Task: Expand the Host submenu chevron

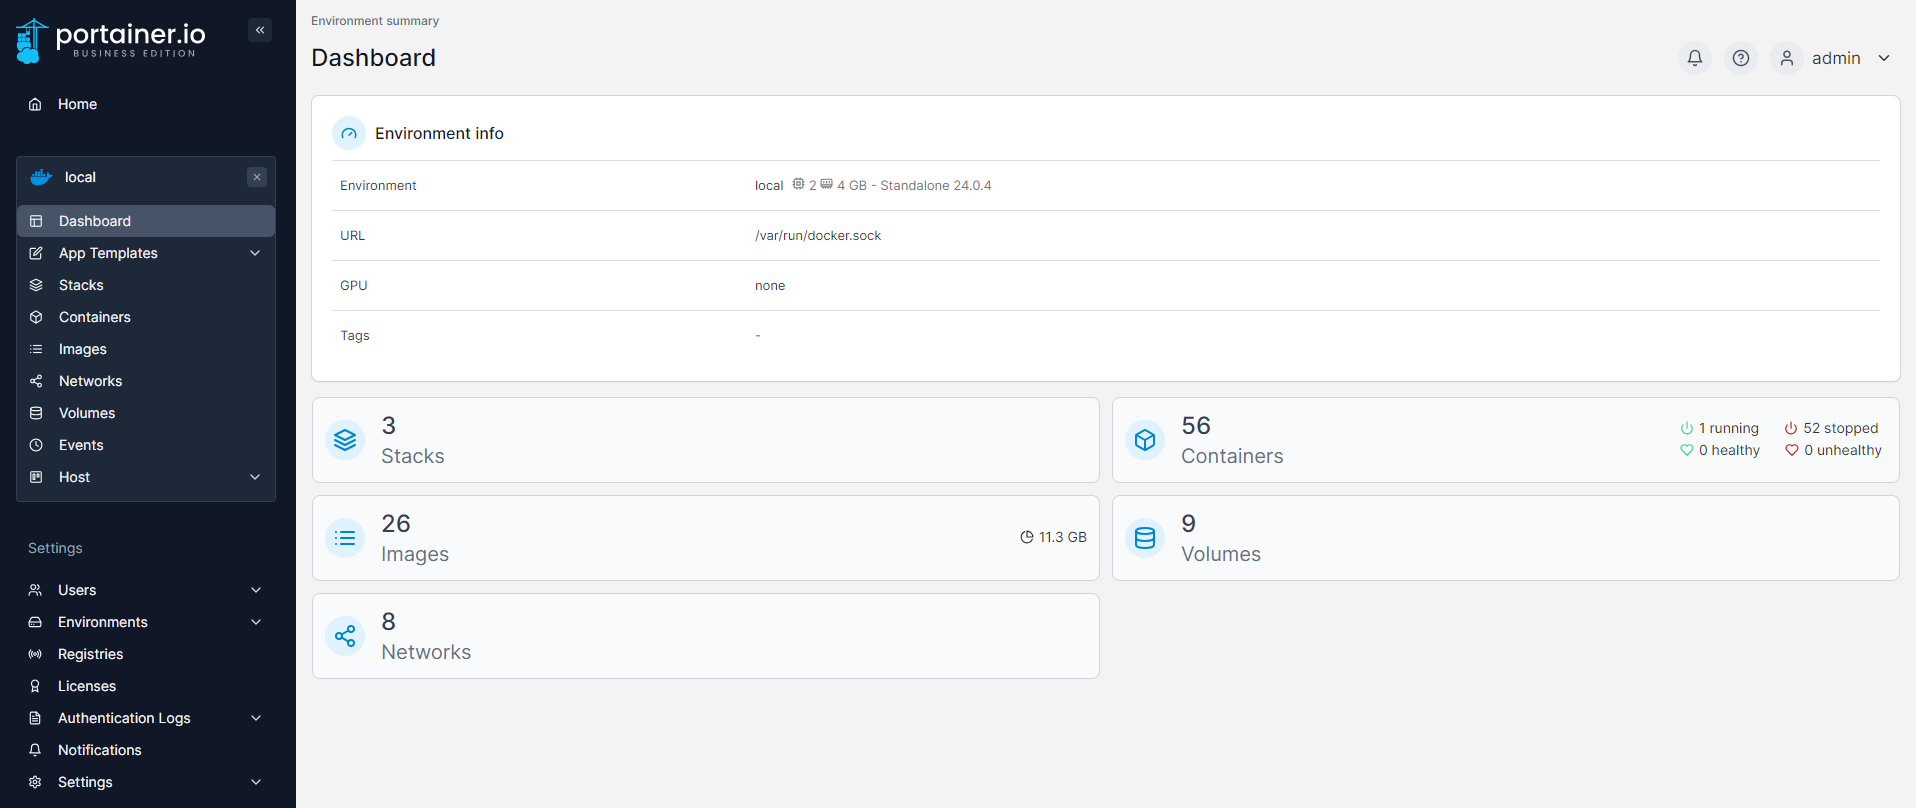Action: point(255,477)
